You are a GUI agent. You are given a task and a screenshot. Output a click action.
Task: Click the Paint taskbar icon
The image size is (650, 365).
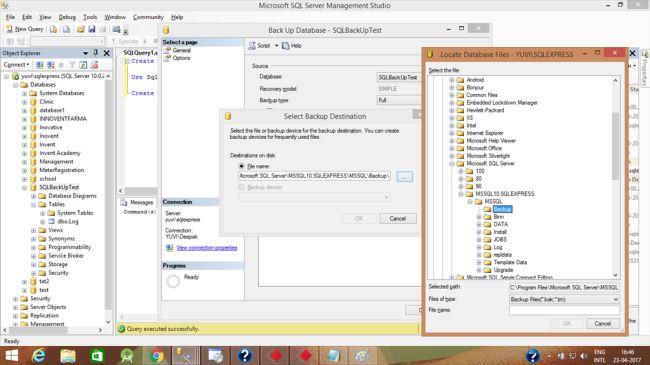tap(362, 356)
